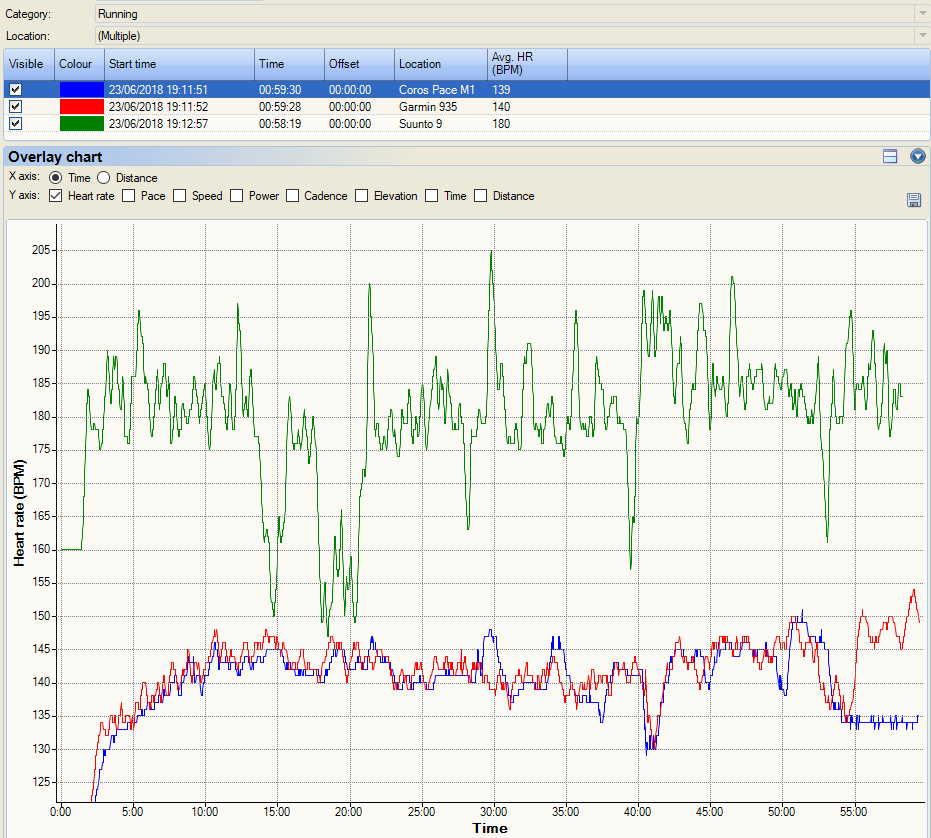Open the Category dropdown showing Running
This screenshot has height=838, width=931.
[921, 14]
